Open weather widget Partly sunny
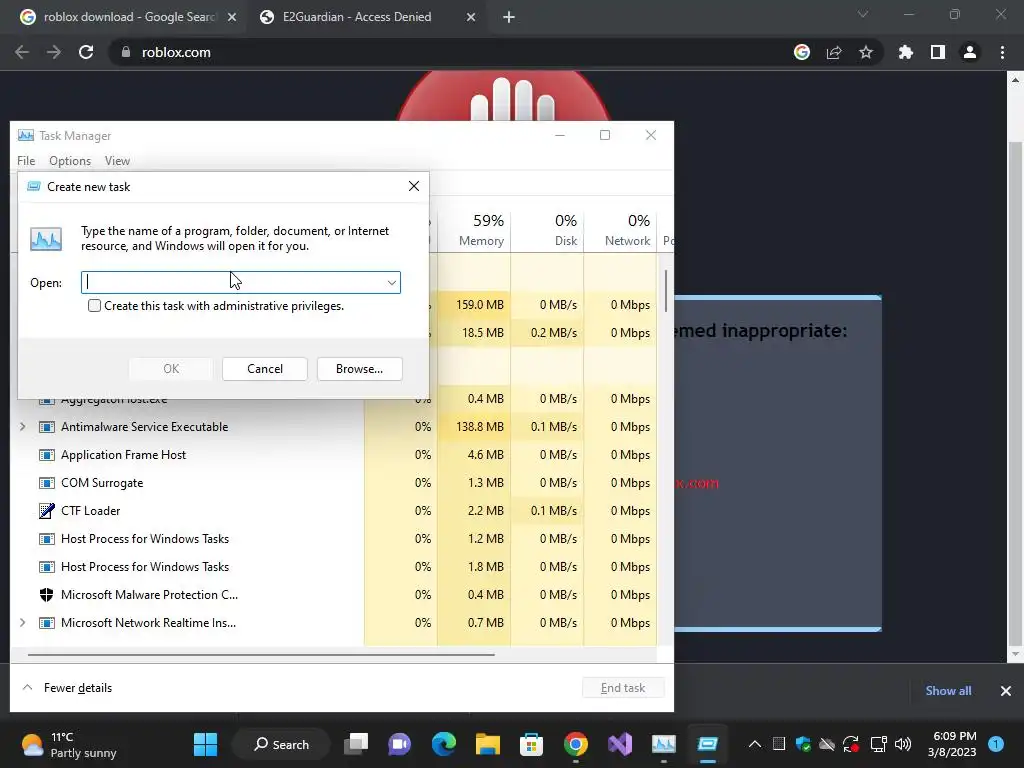The width and height of the screenshot is (1024, 768). (69, 744)
